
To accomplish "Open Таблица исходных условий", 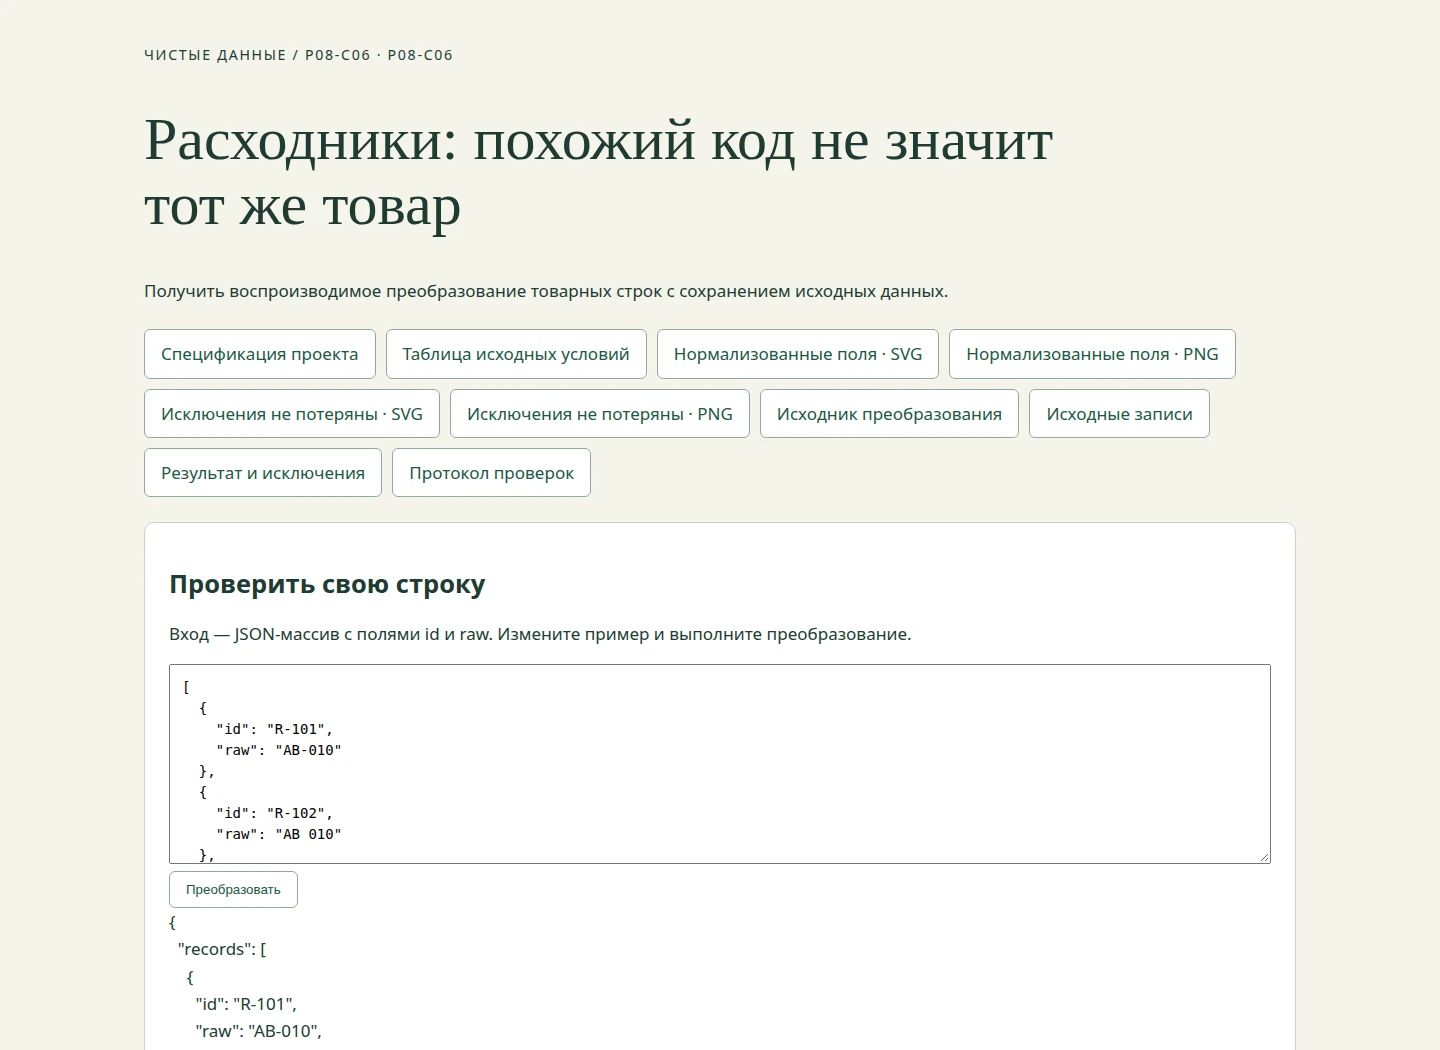I will point(516,354).
